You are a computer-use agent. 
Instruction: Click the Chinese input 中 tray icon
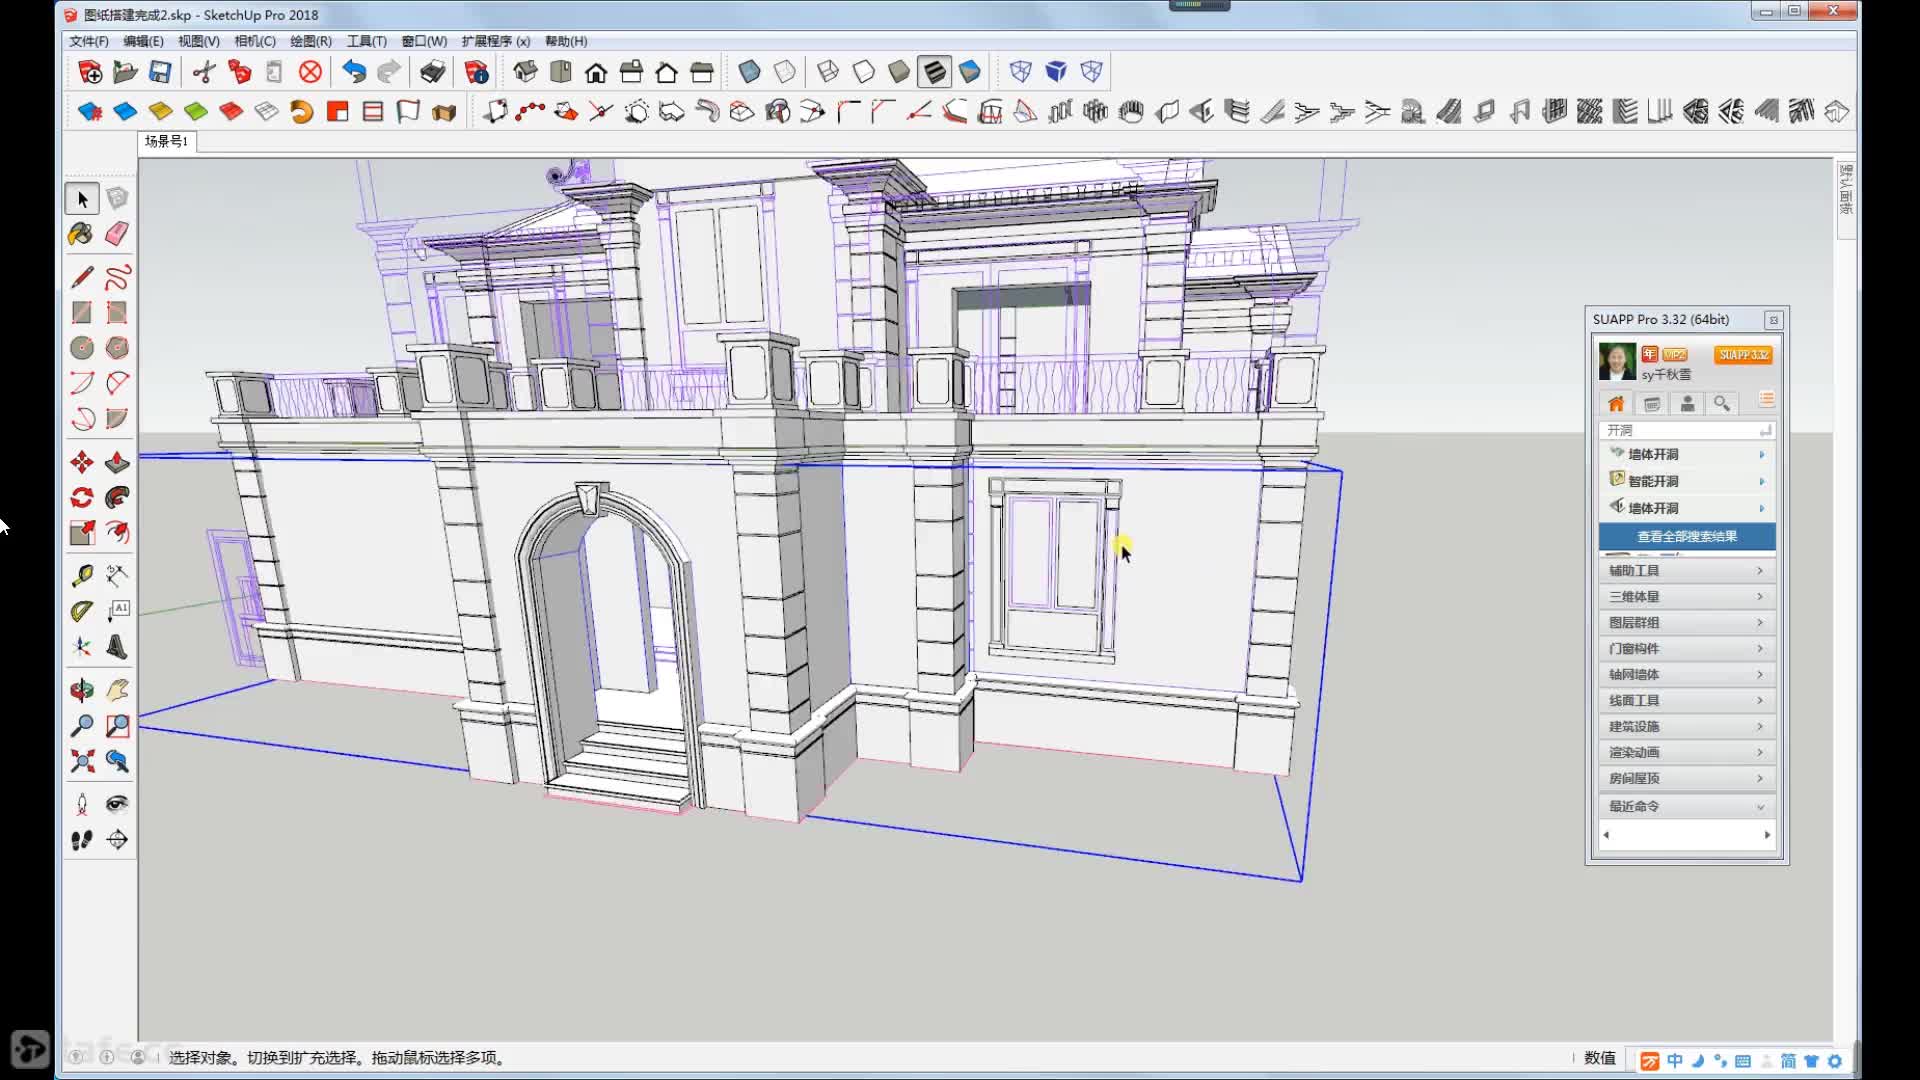click(x=1675, y=1061)
